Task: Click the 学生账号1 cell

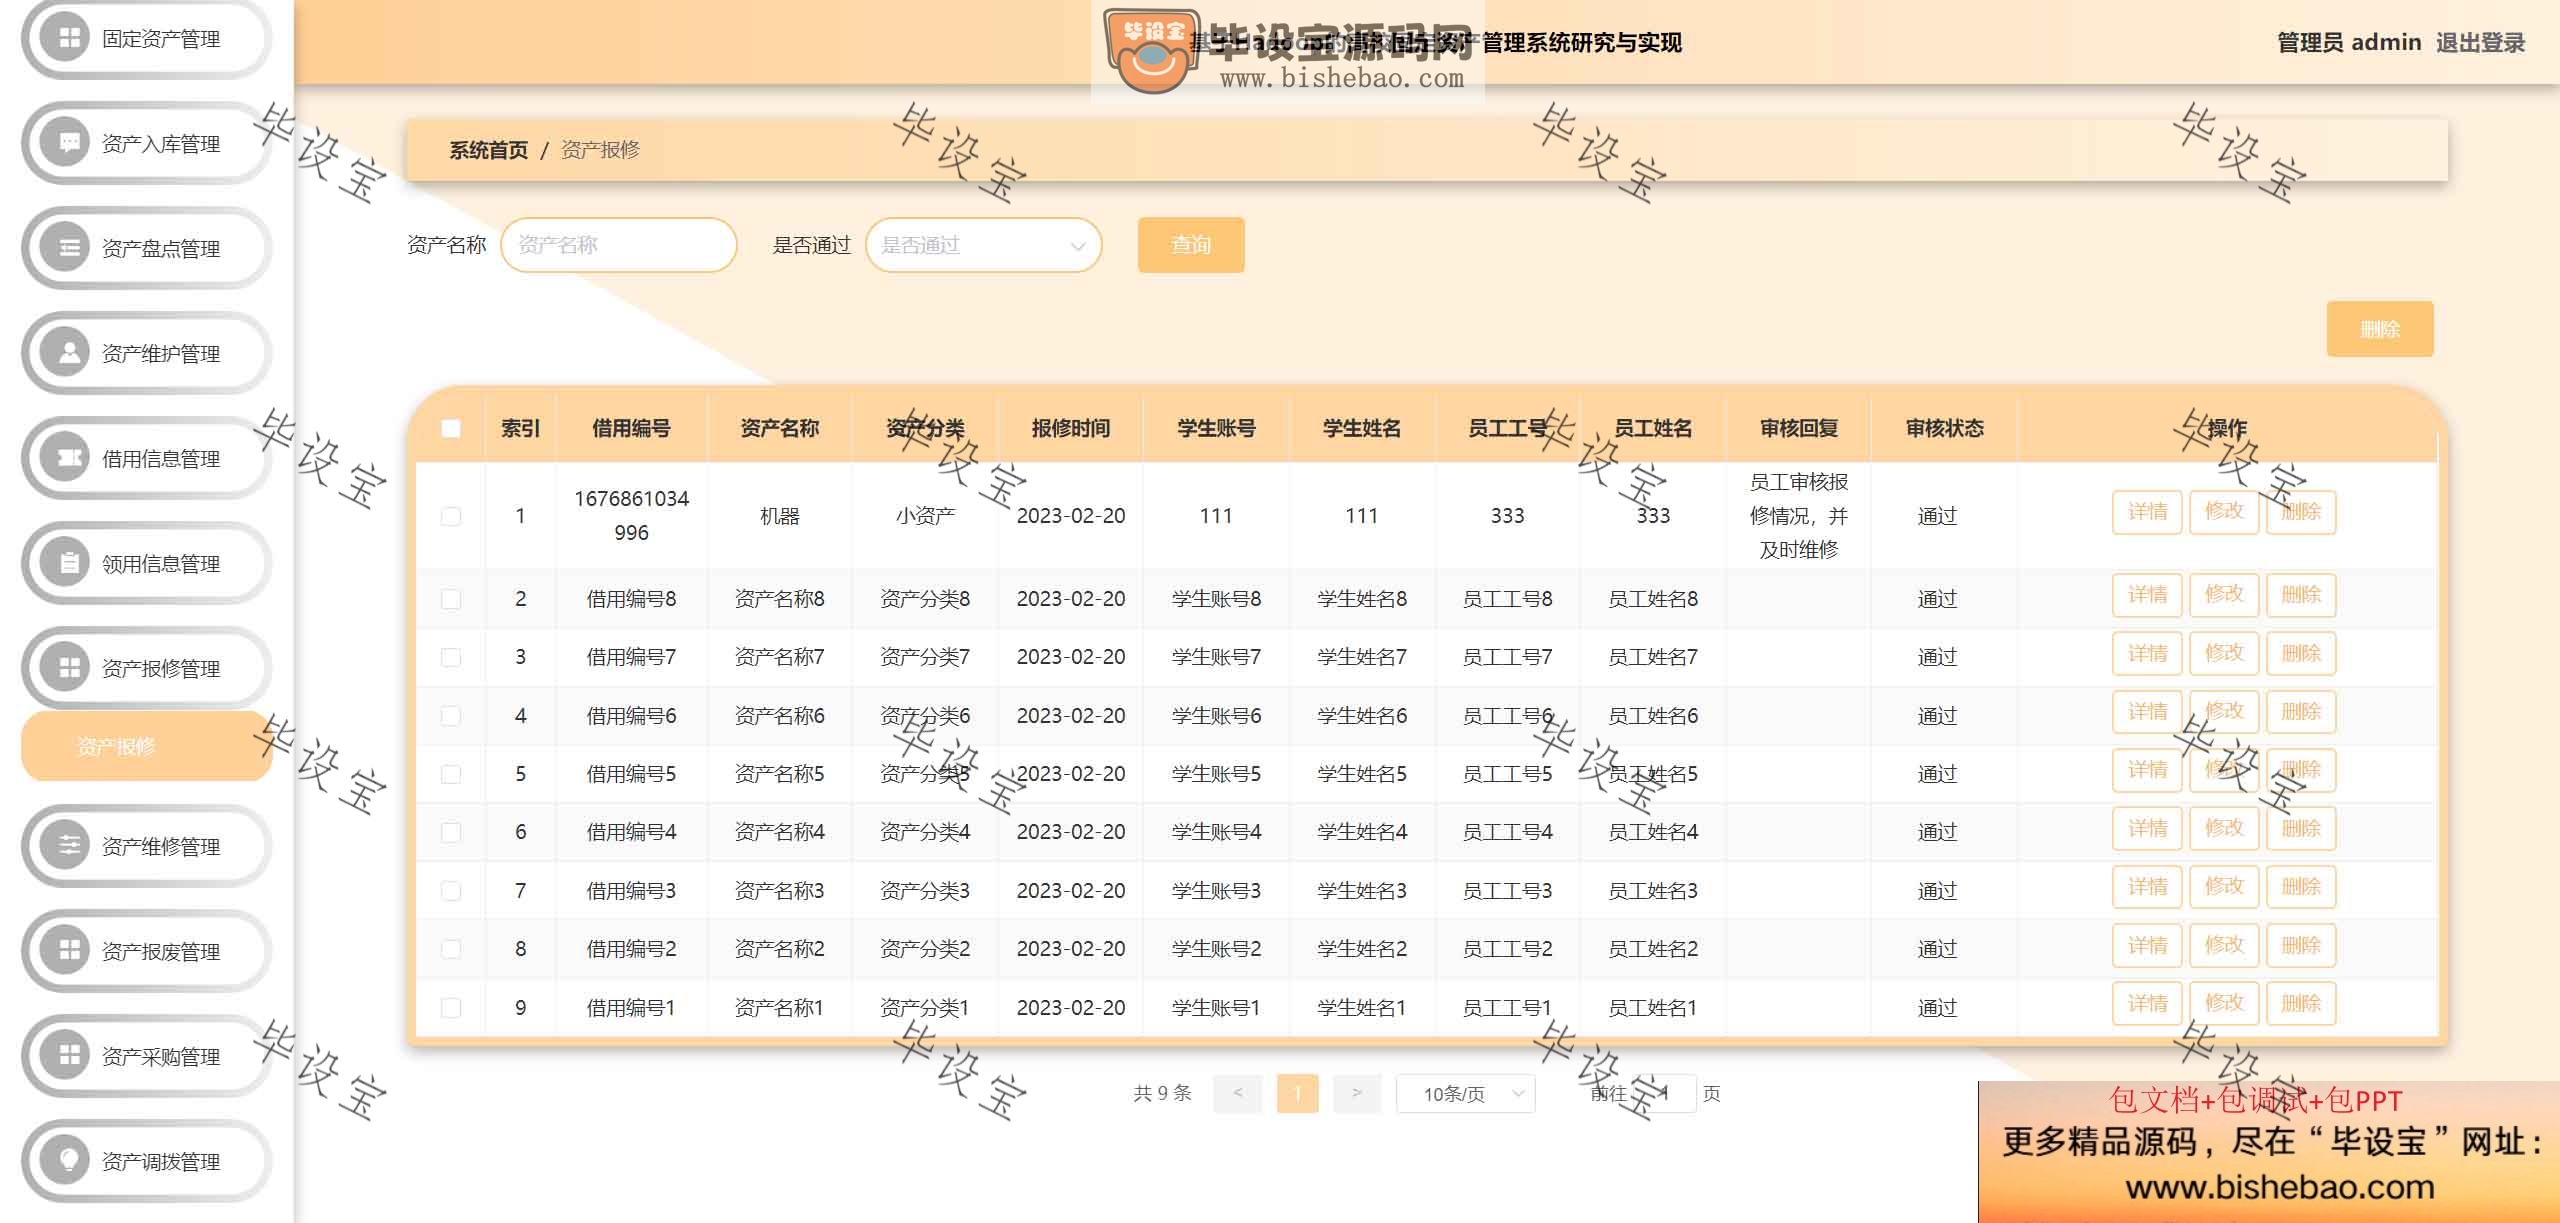Action: (1216, 1007)
